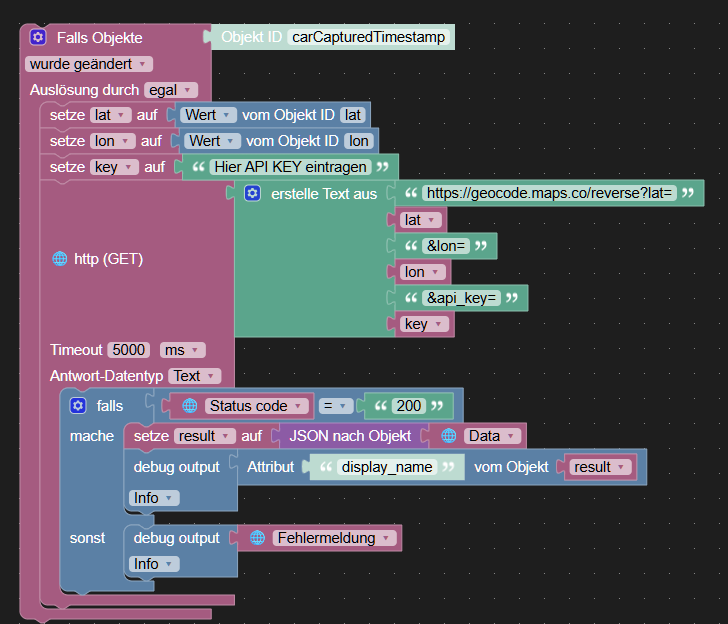Edit the display_name attribute field

coord(387,467)
